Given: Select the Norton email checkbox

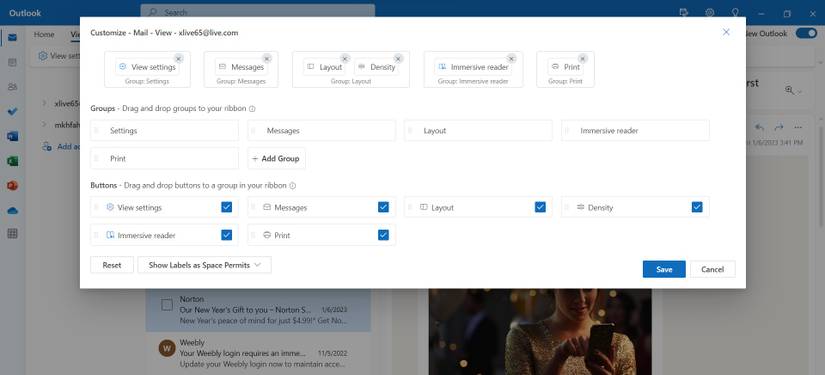Looking at the screenshot, I should (167, 305).
